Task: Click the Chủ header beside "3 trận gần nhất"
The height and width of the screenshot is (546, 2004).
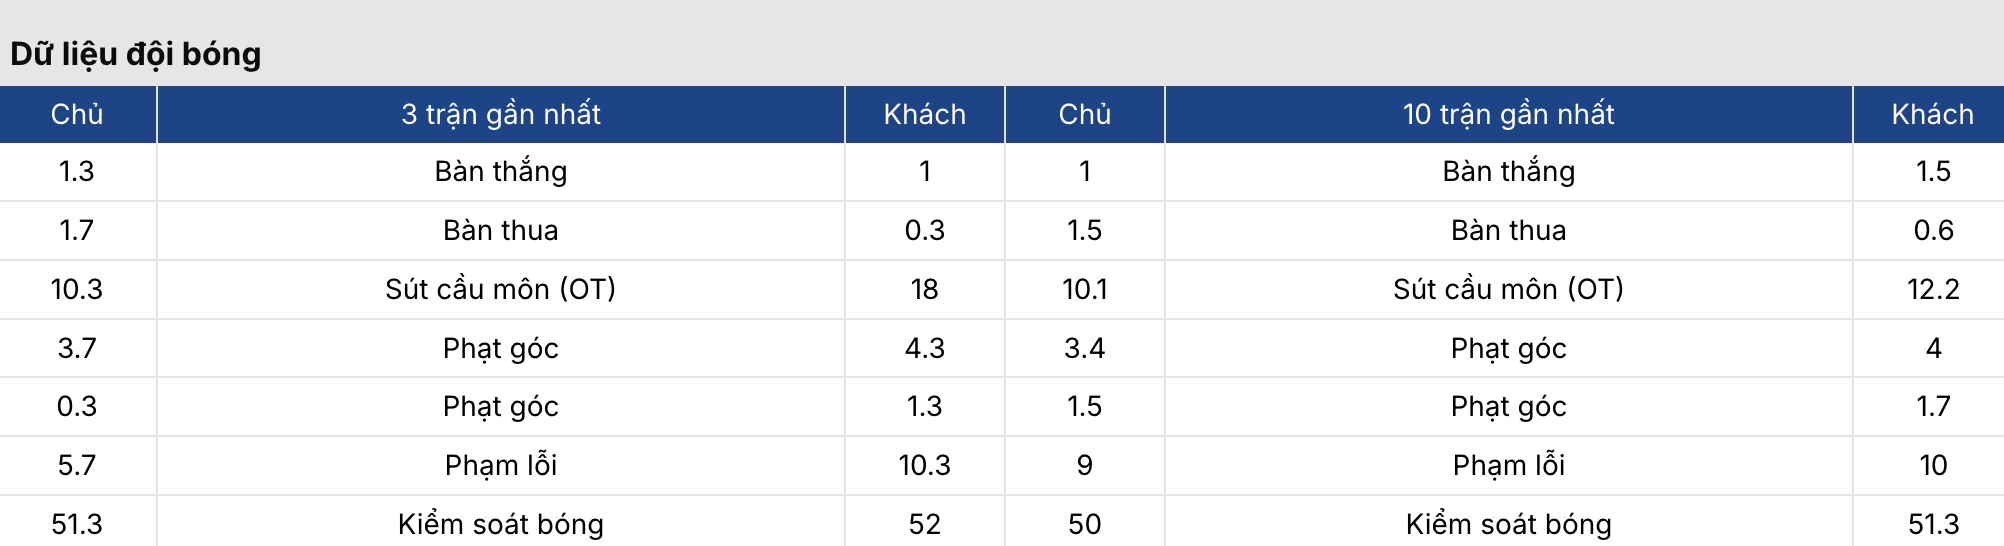Action: tap(77, 114)
